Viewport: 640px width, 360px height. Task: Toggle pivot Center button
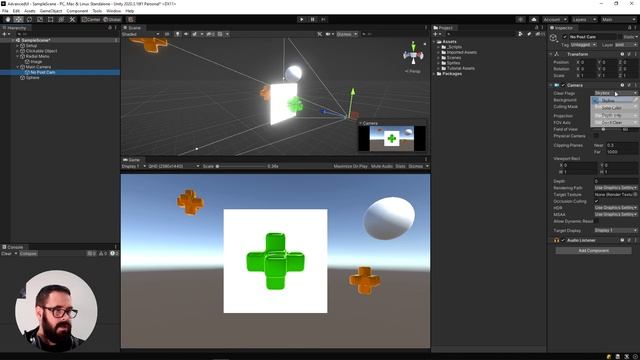click(91, 19)
